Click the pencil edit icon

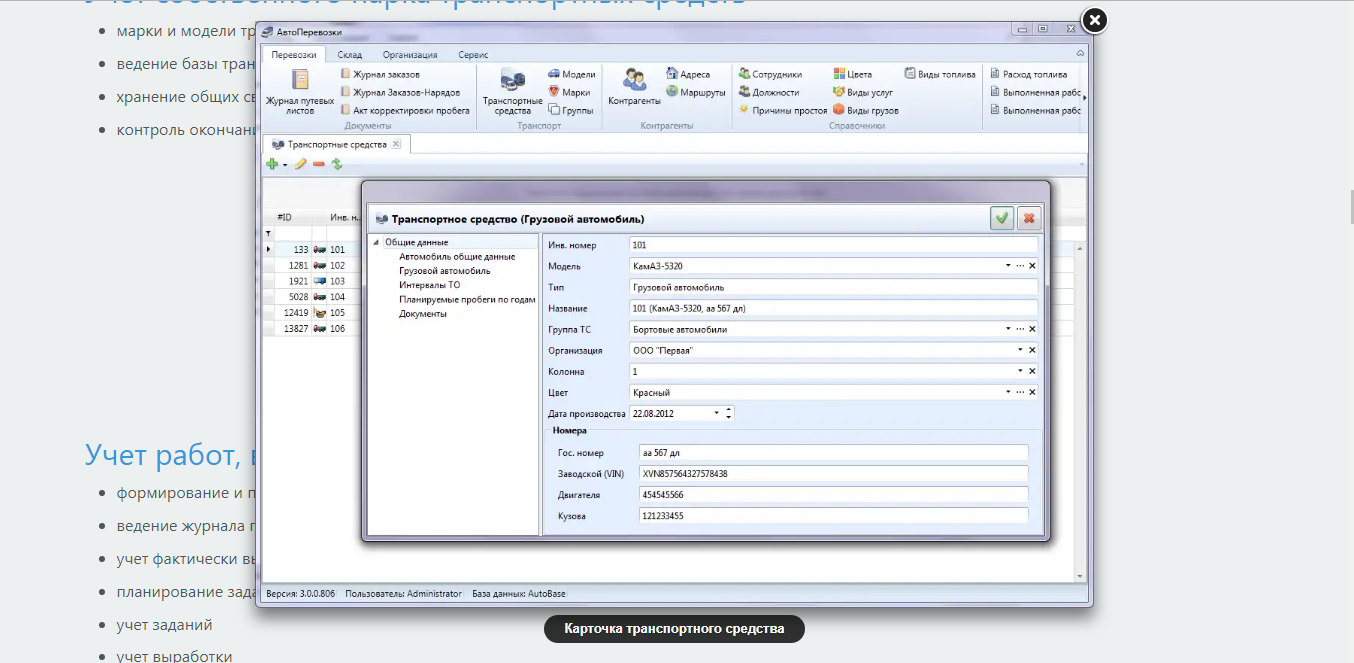coord(301,164)
